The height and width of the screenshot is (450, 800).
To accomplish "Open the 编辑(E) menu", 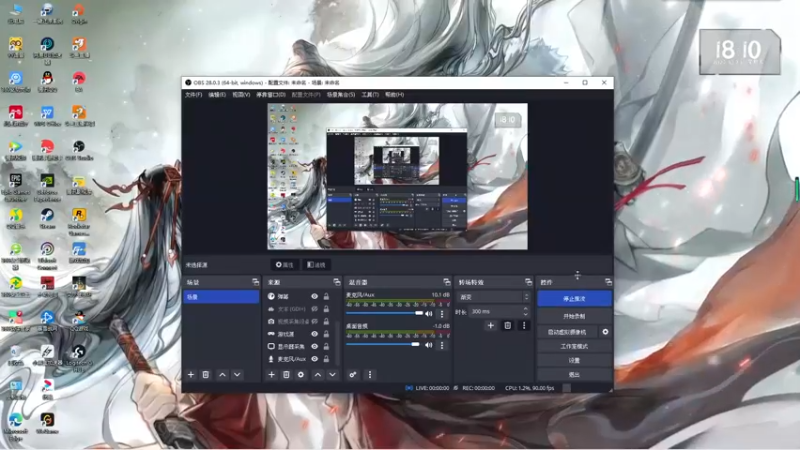I will point(217,94).
